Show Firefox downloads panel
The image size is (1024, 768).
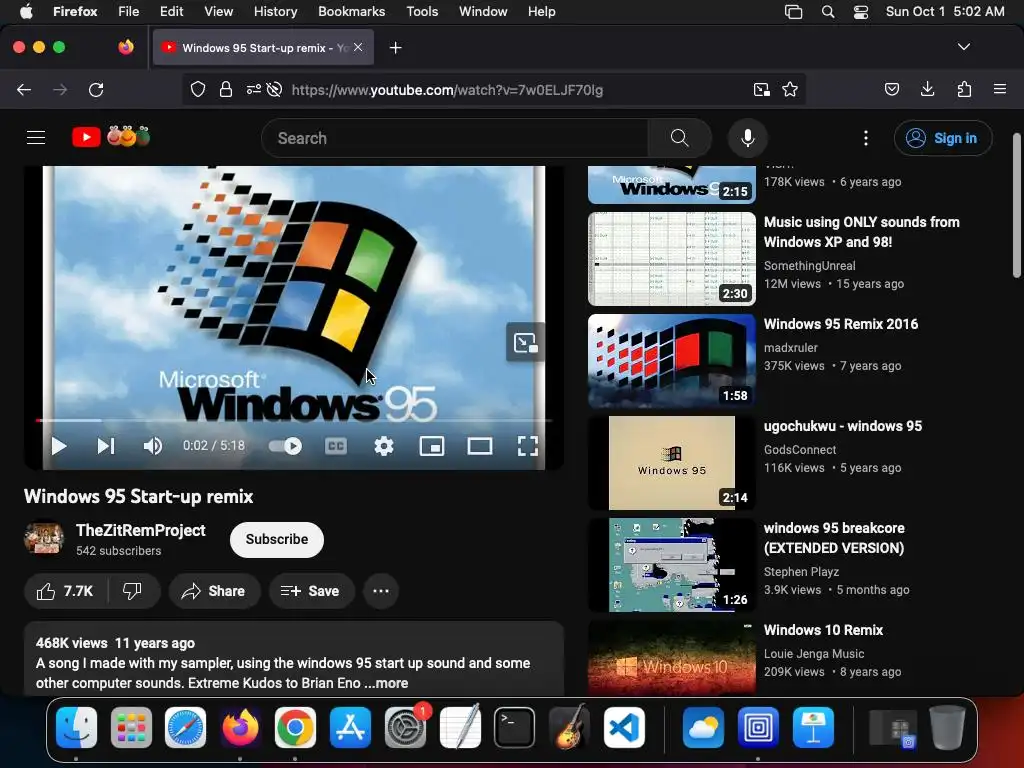927,89
